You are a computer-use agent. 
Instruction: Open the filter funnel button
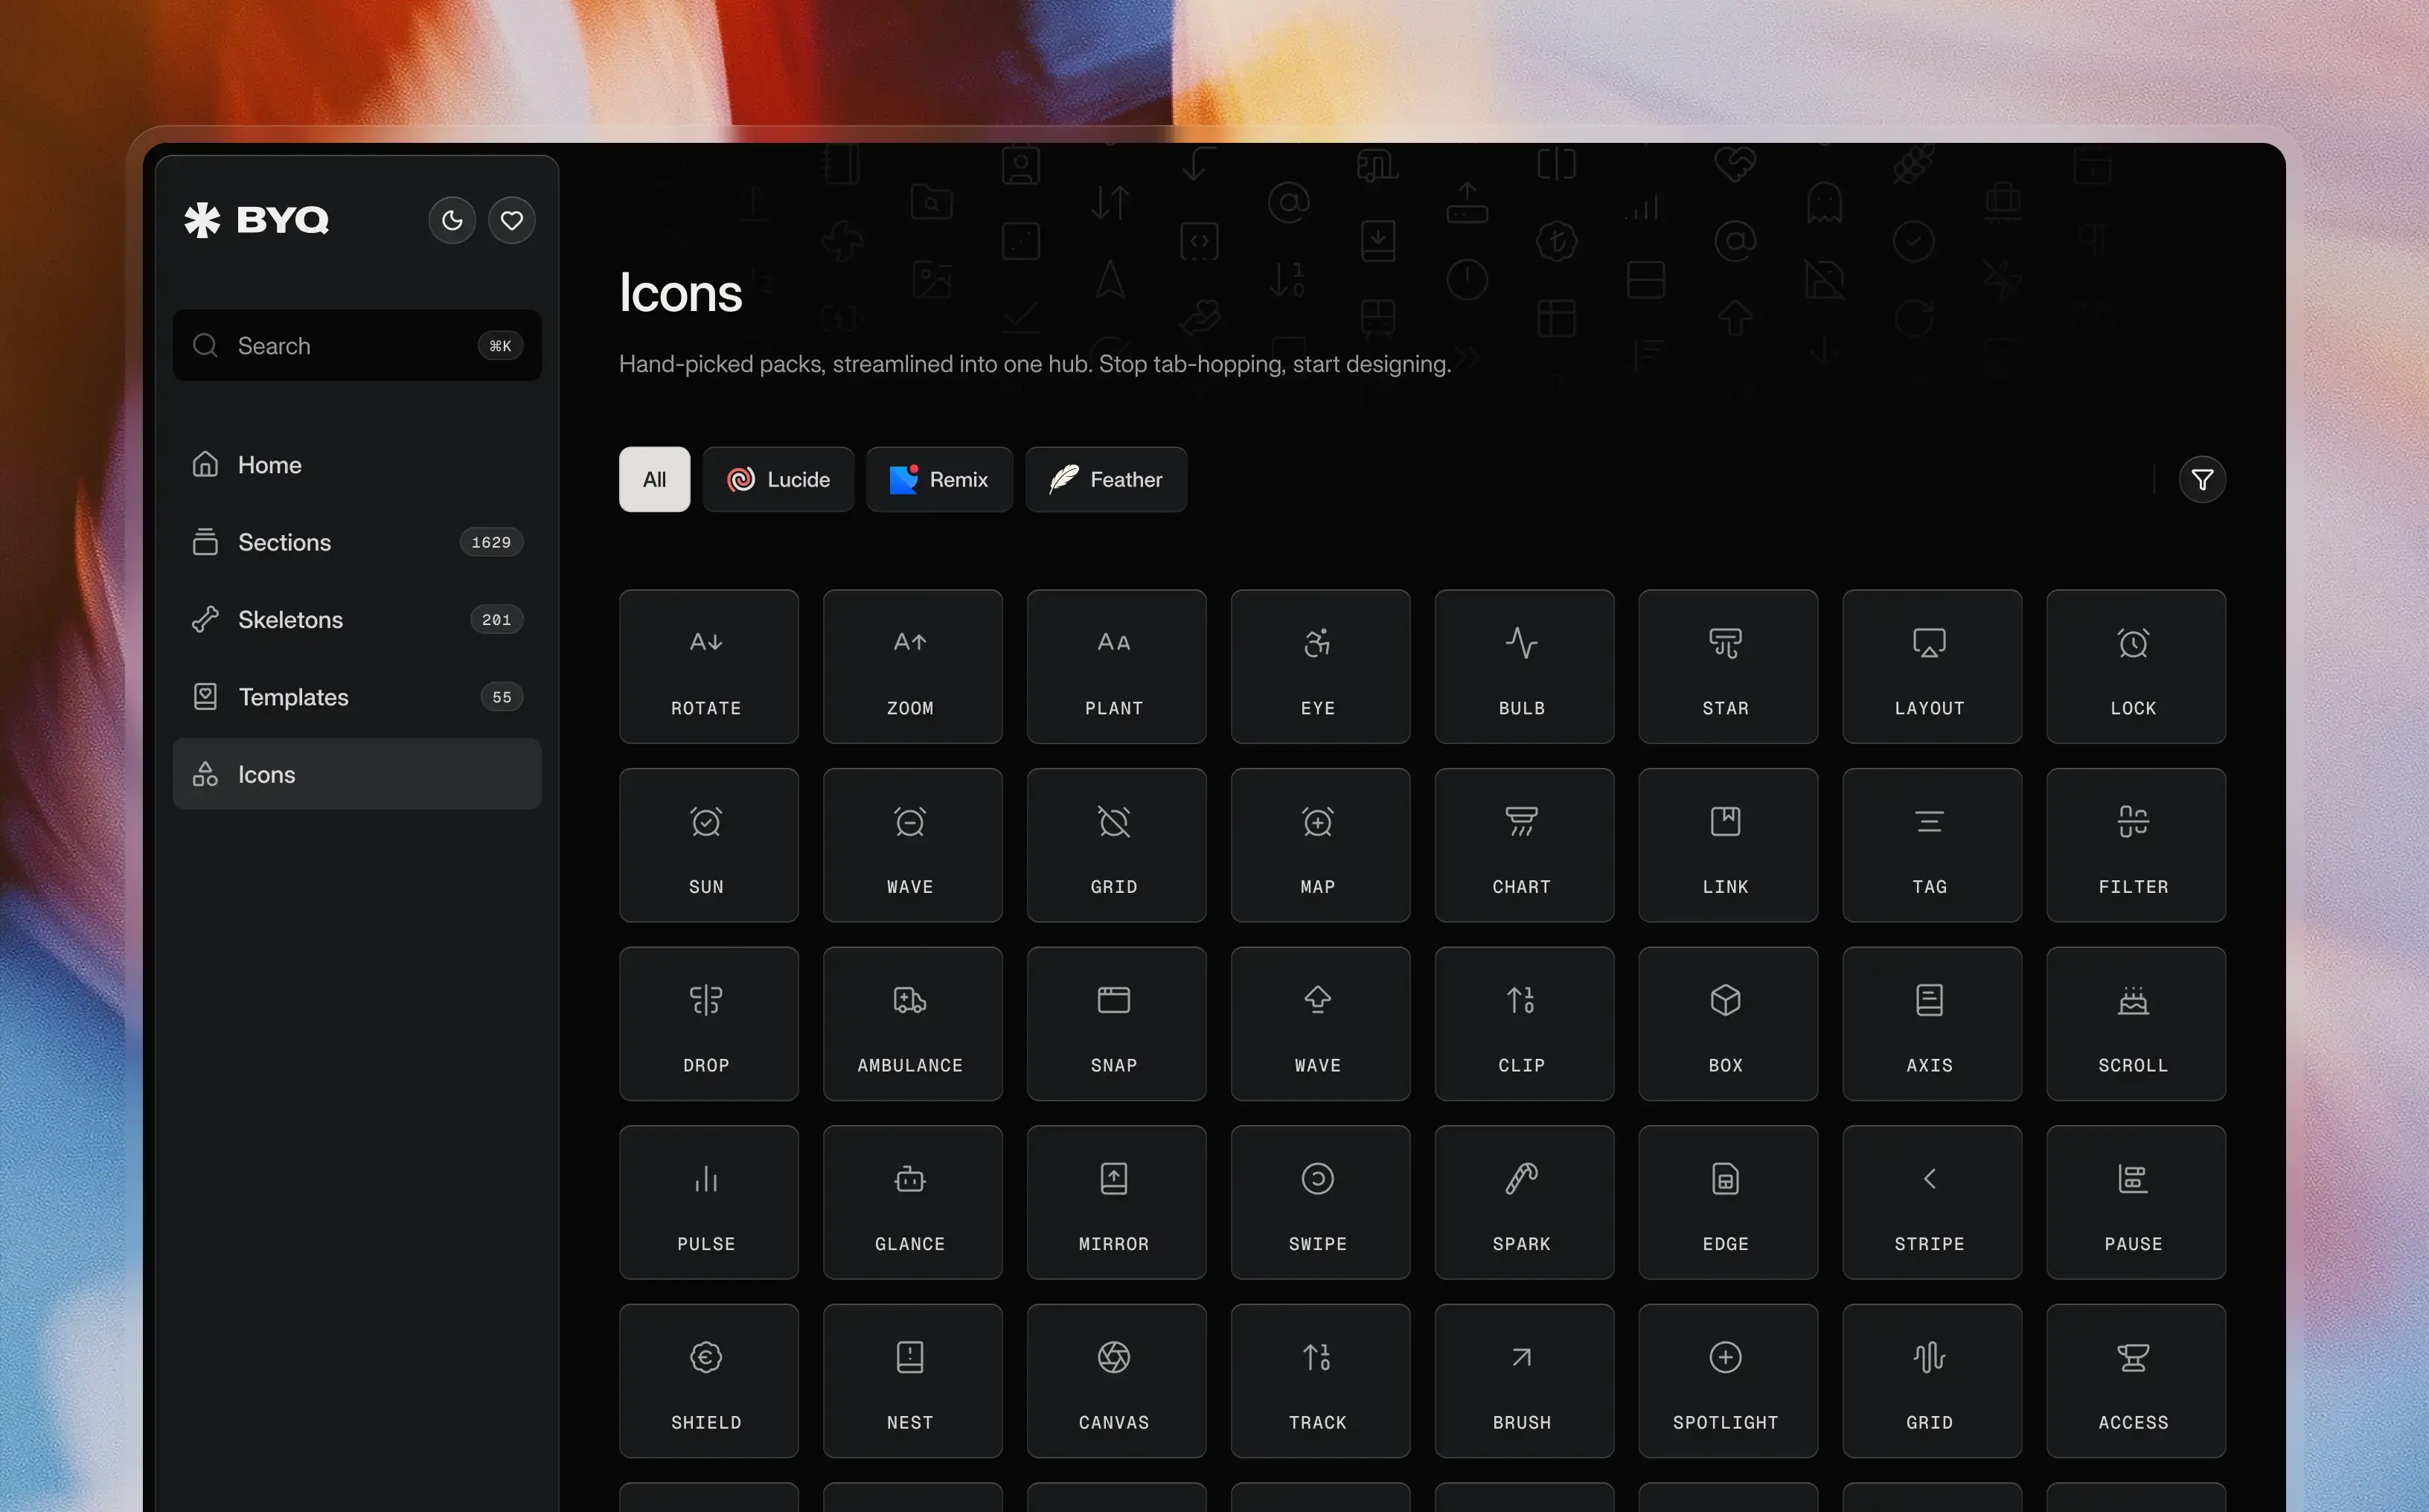click(x=2201, y=480)
